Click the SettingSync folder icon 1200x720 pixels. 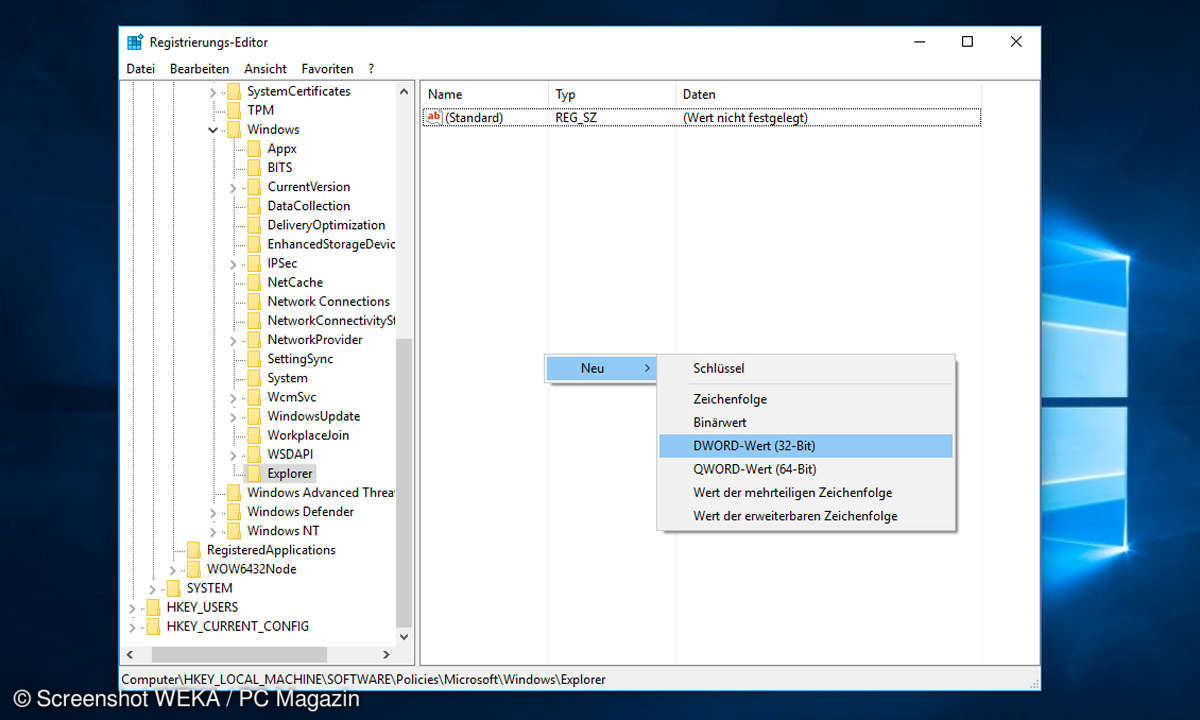click(254, 359)
